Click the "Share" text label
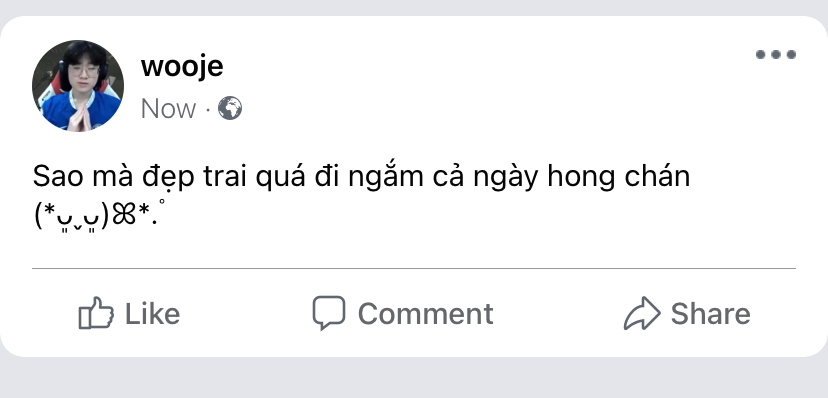The image size is (828, 398). tap(710, 314)
